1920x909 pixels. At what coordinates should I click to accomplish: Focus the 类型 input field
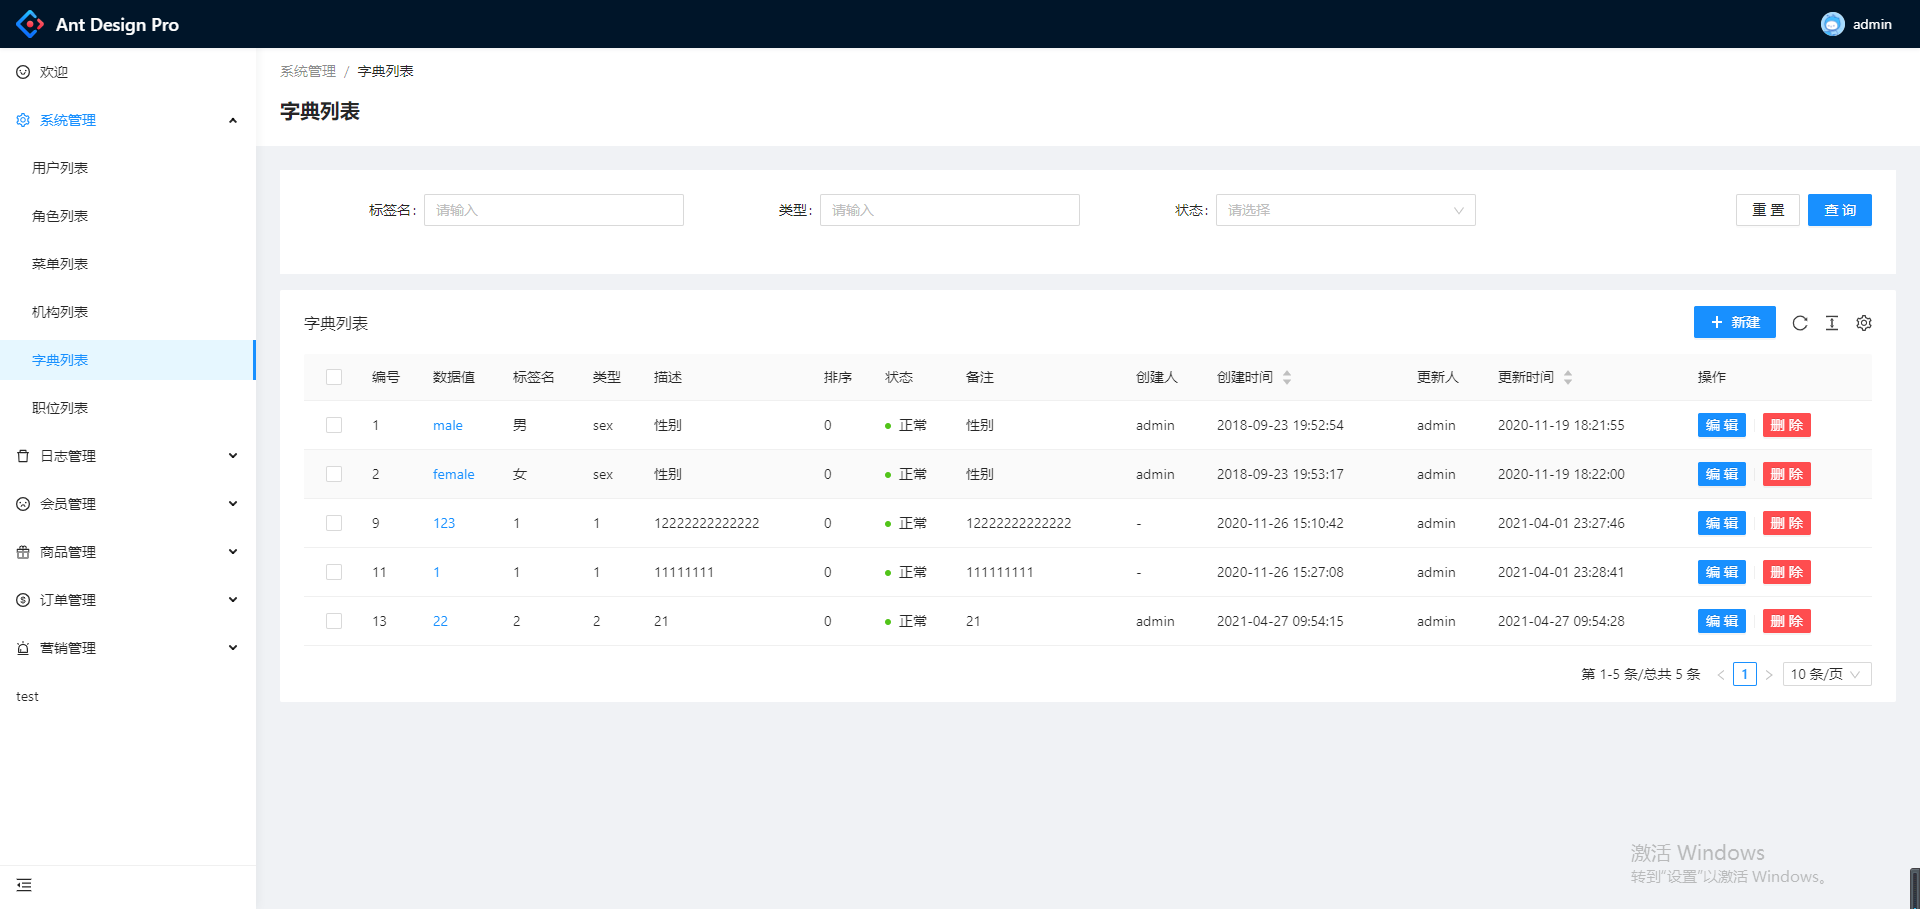coord(950,210)
